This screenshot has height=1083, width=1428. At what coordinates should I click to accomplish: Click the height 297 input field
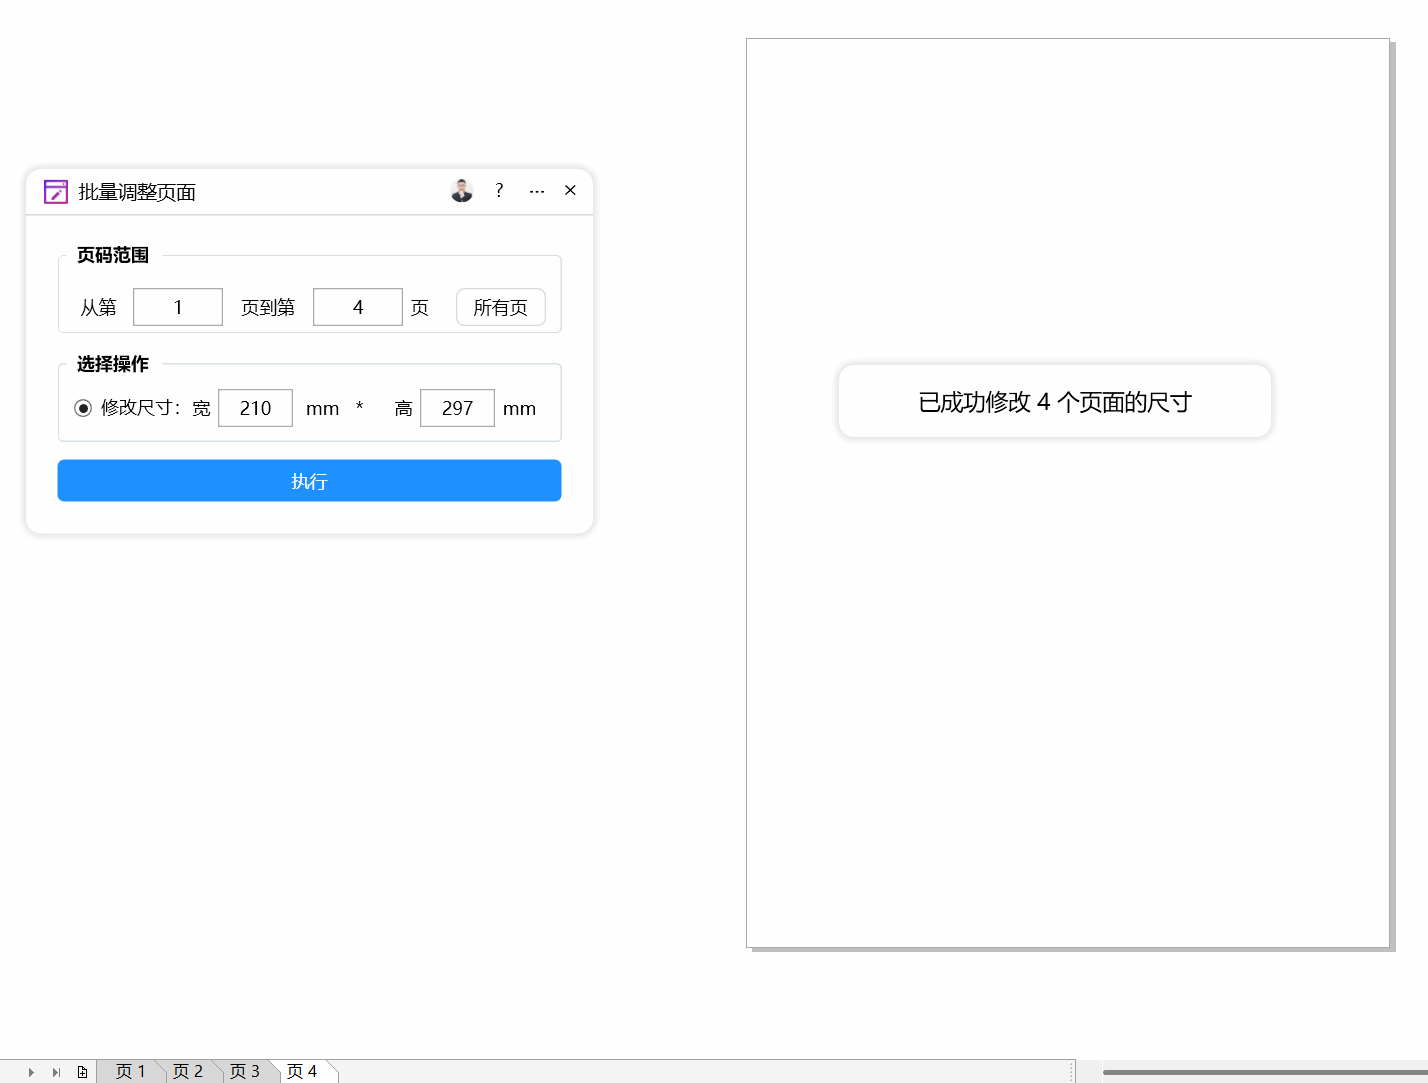coord(457,408)
